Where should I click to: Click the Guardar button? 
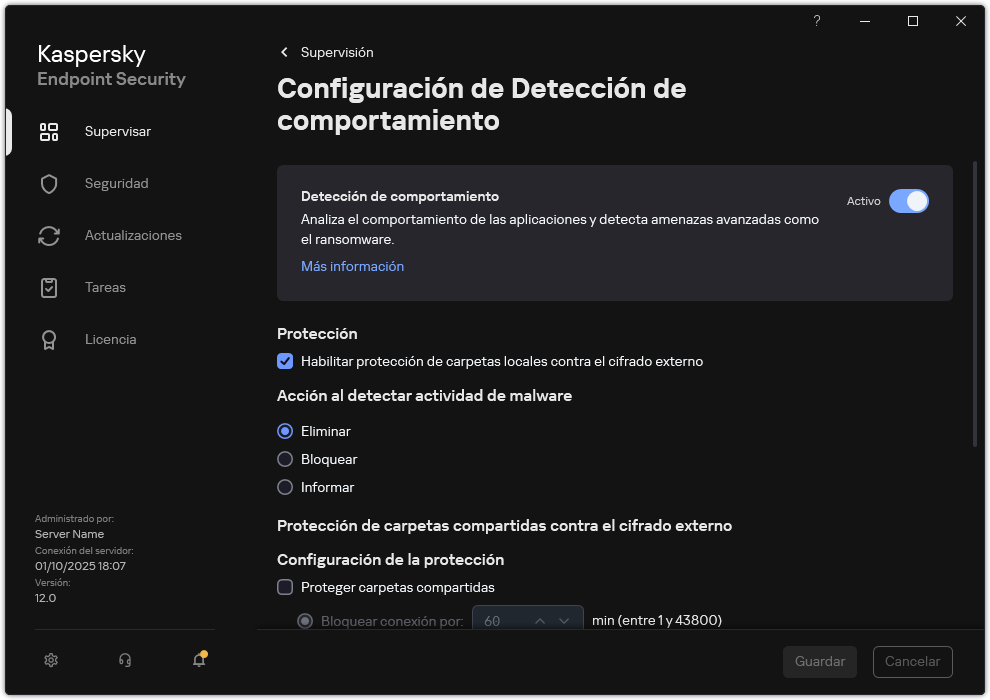(819, 661)
